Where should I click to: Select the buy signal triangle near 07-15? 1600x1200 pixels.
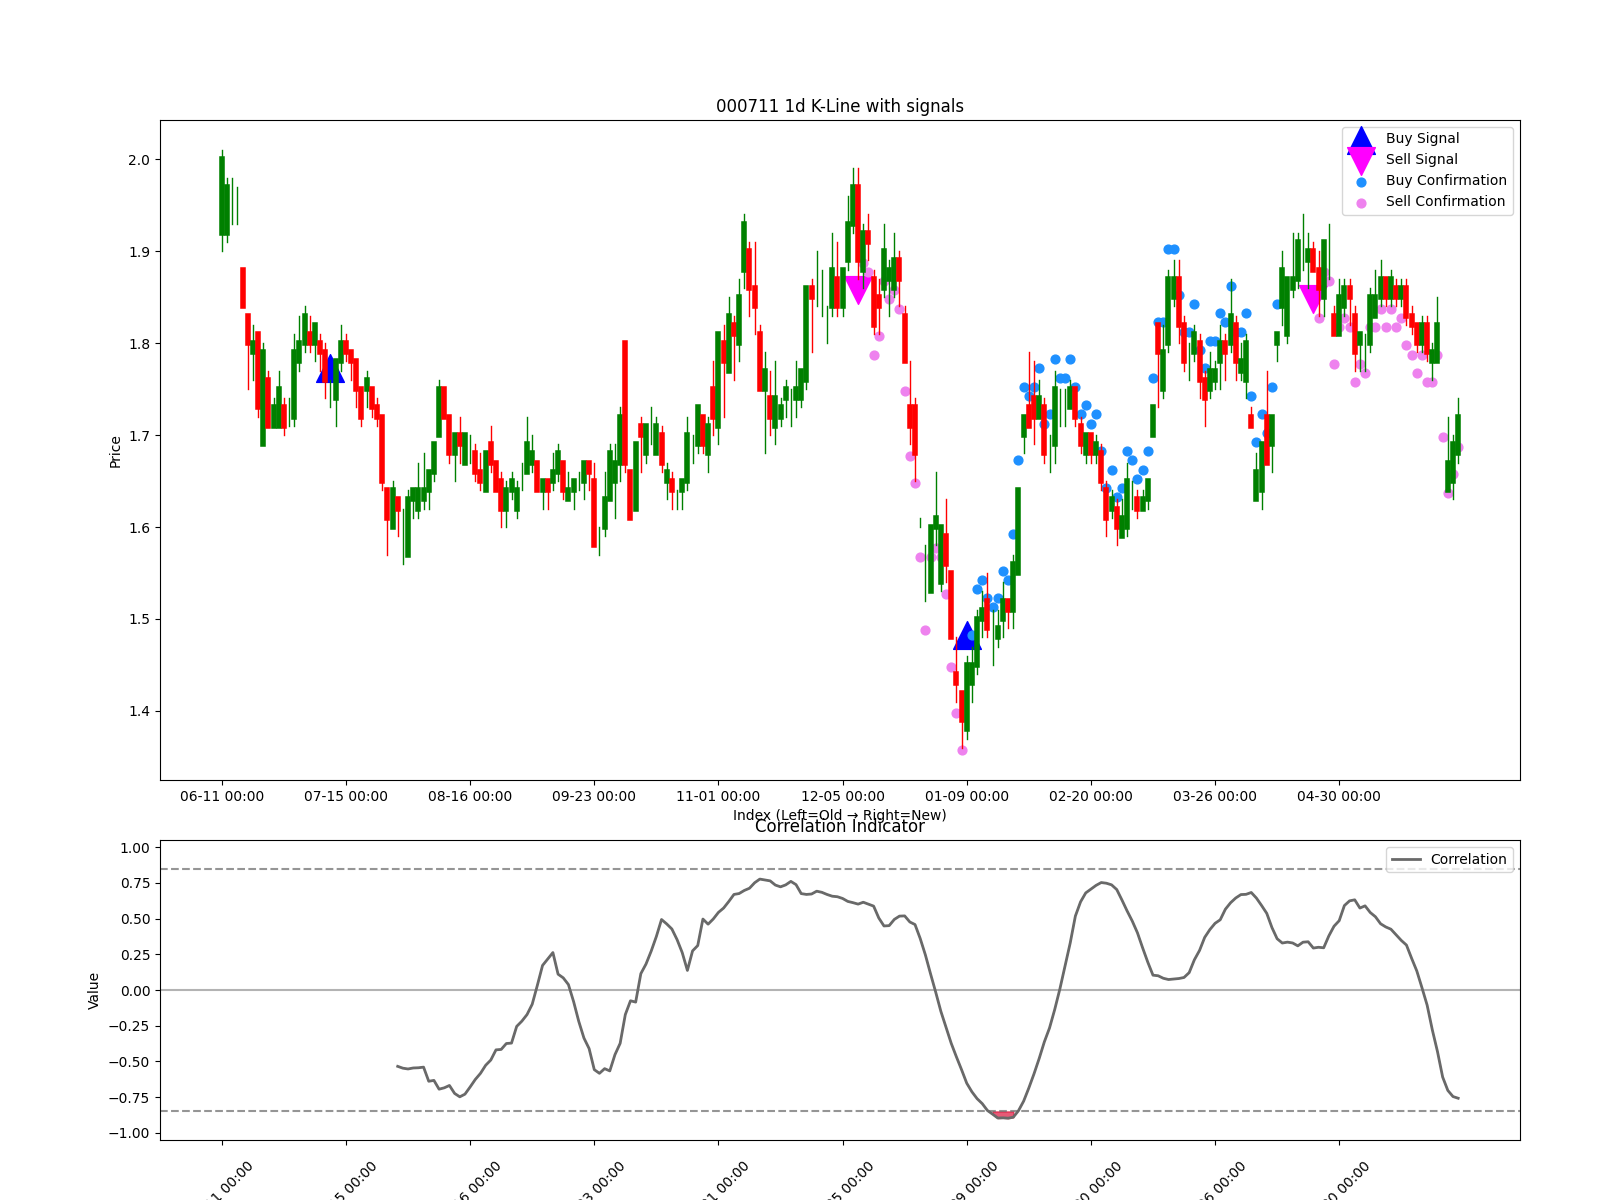tap(330, 369)
